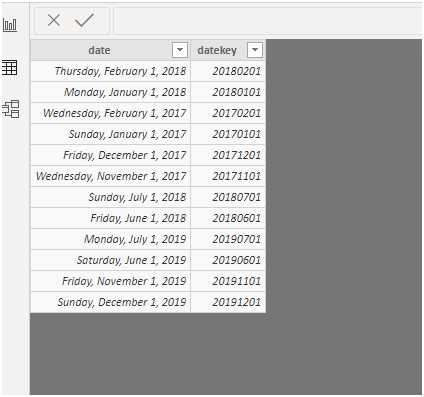Click inside the formula bar field
This screenshot has width=424, height=397.
(268, 21)
